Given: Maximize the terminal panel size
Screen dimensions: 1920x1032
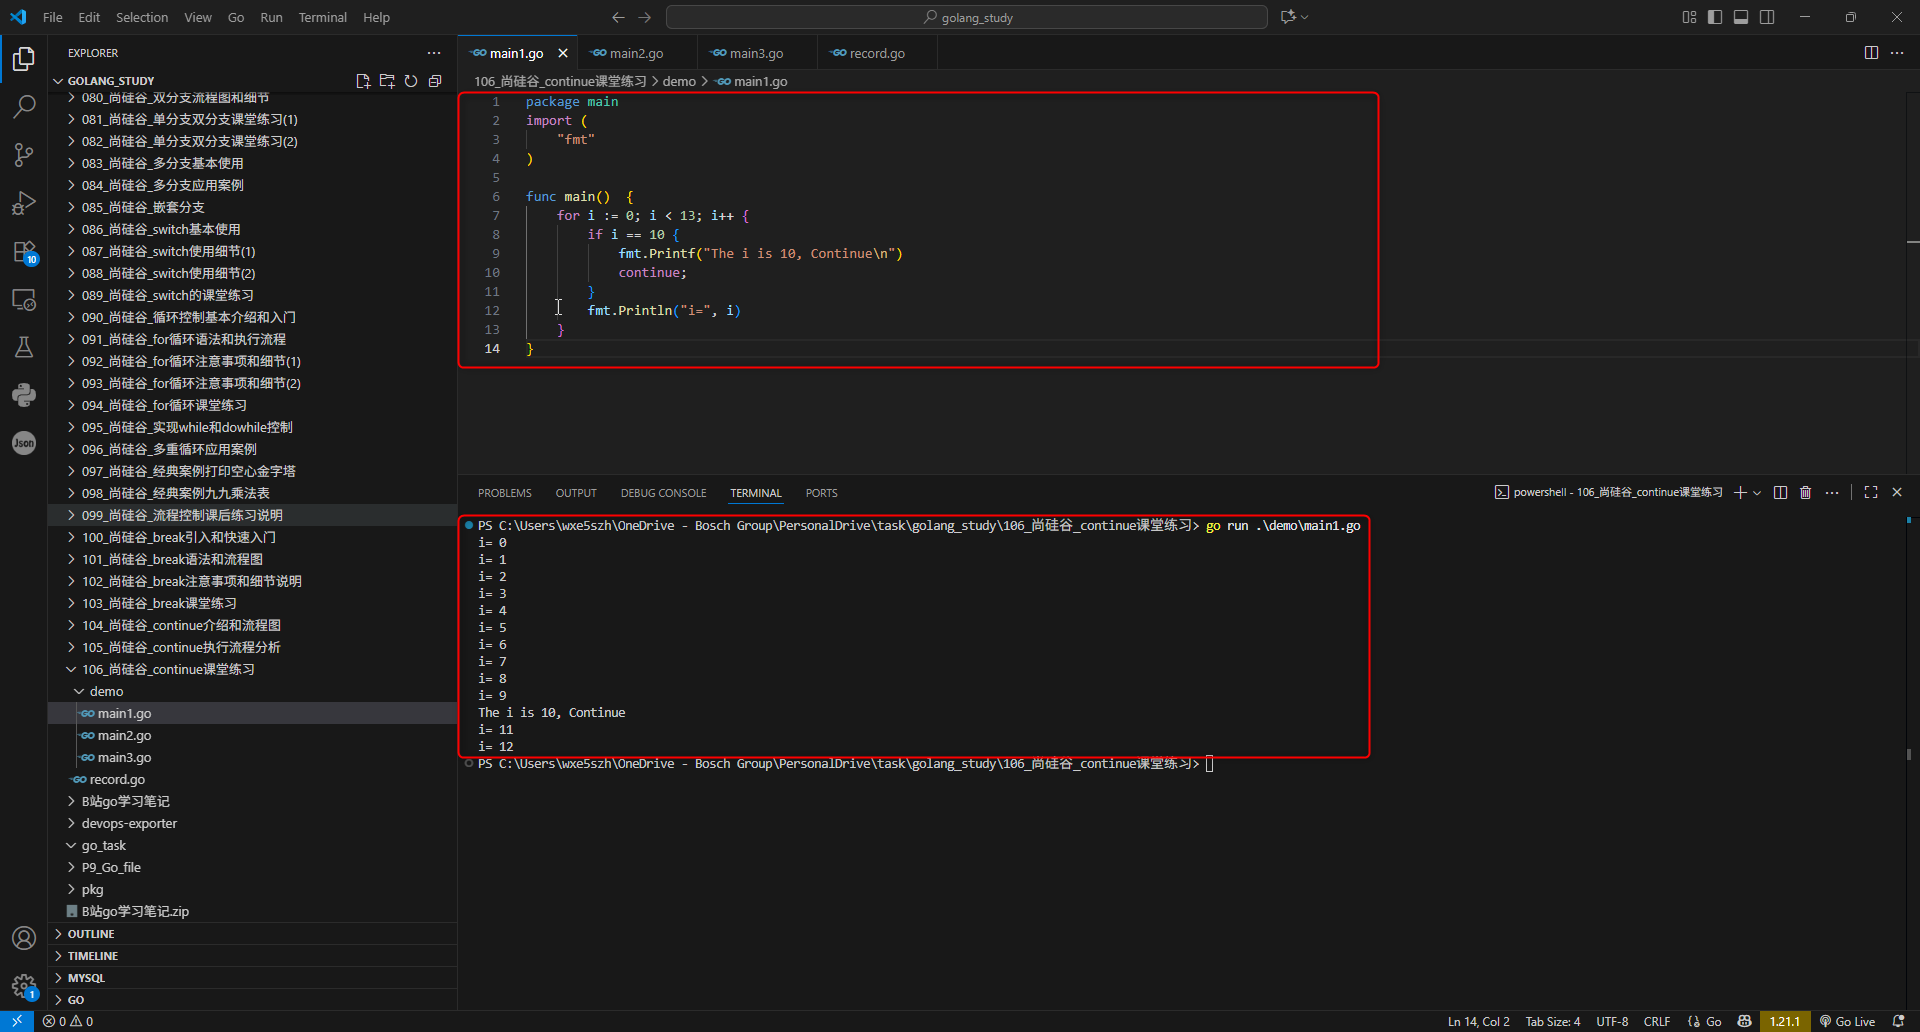Looking at the screenshot, I should tap(1871, 492).
